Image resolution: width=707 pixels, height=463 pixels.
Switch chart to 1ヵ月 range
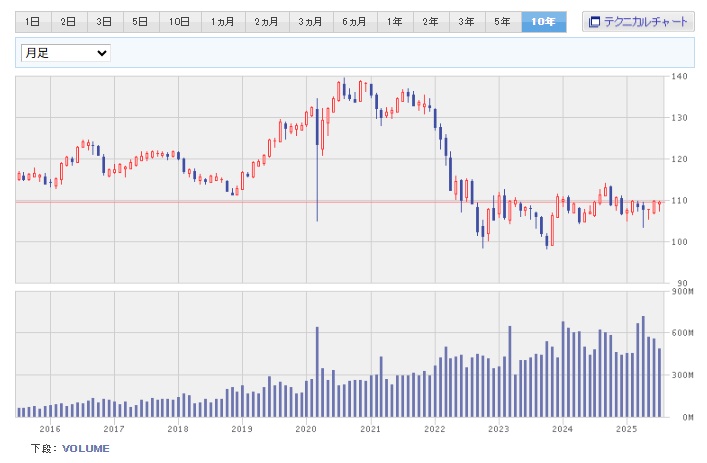click(x=223, y=22)
